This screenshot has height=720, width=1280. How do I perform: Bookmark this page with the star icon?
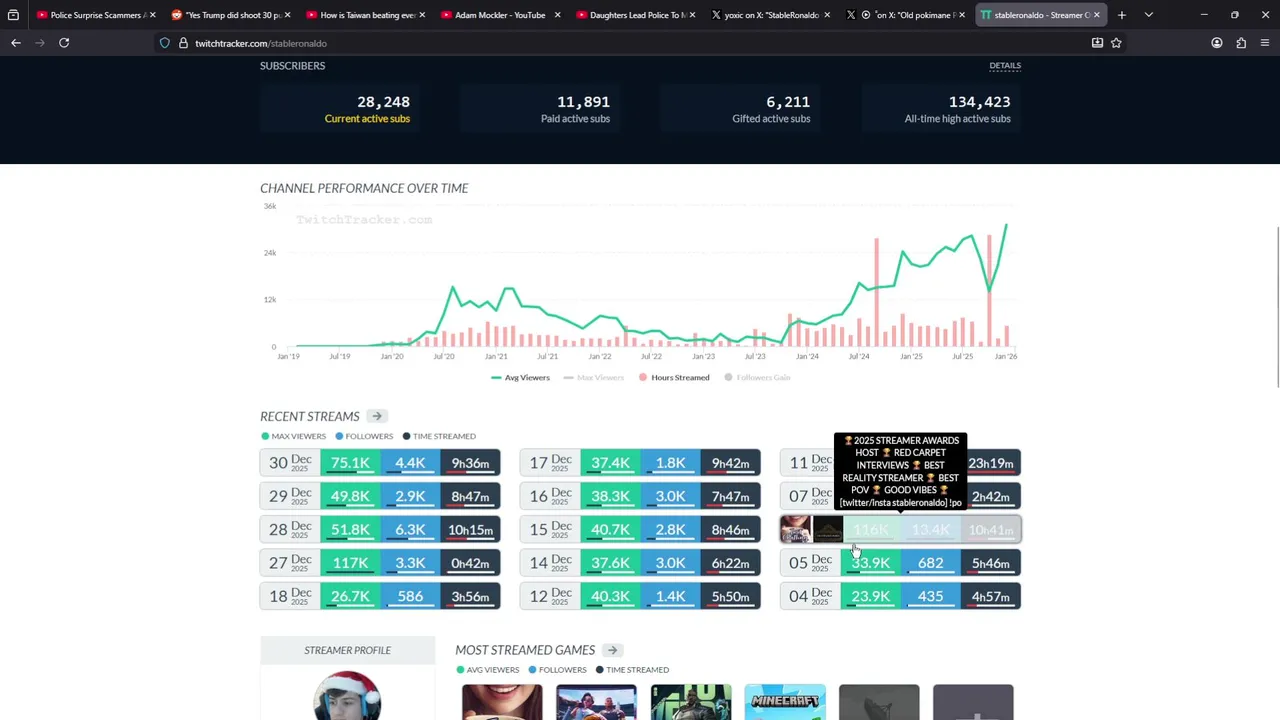coord(1116,43)
